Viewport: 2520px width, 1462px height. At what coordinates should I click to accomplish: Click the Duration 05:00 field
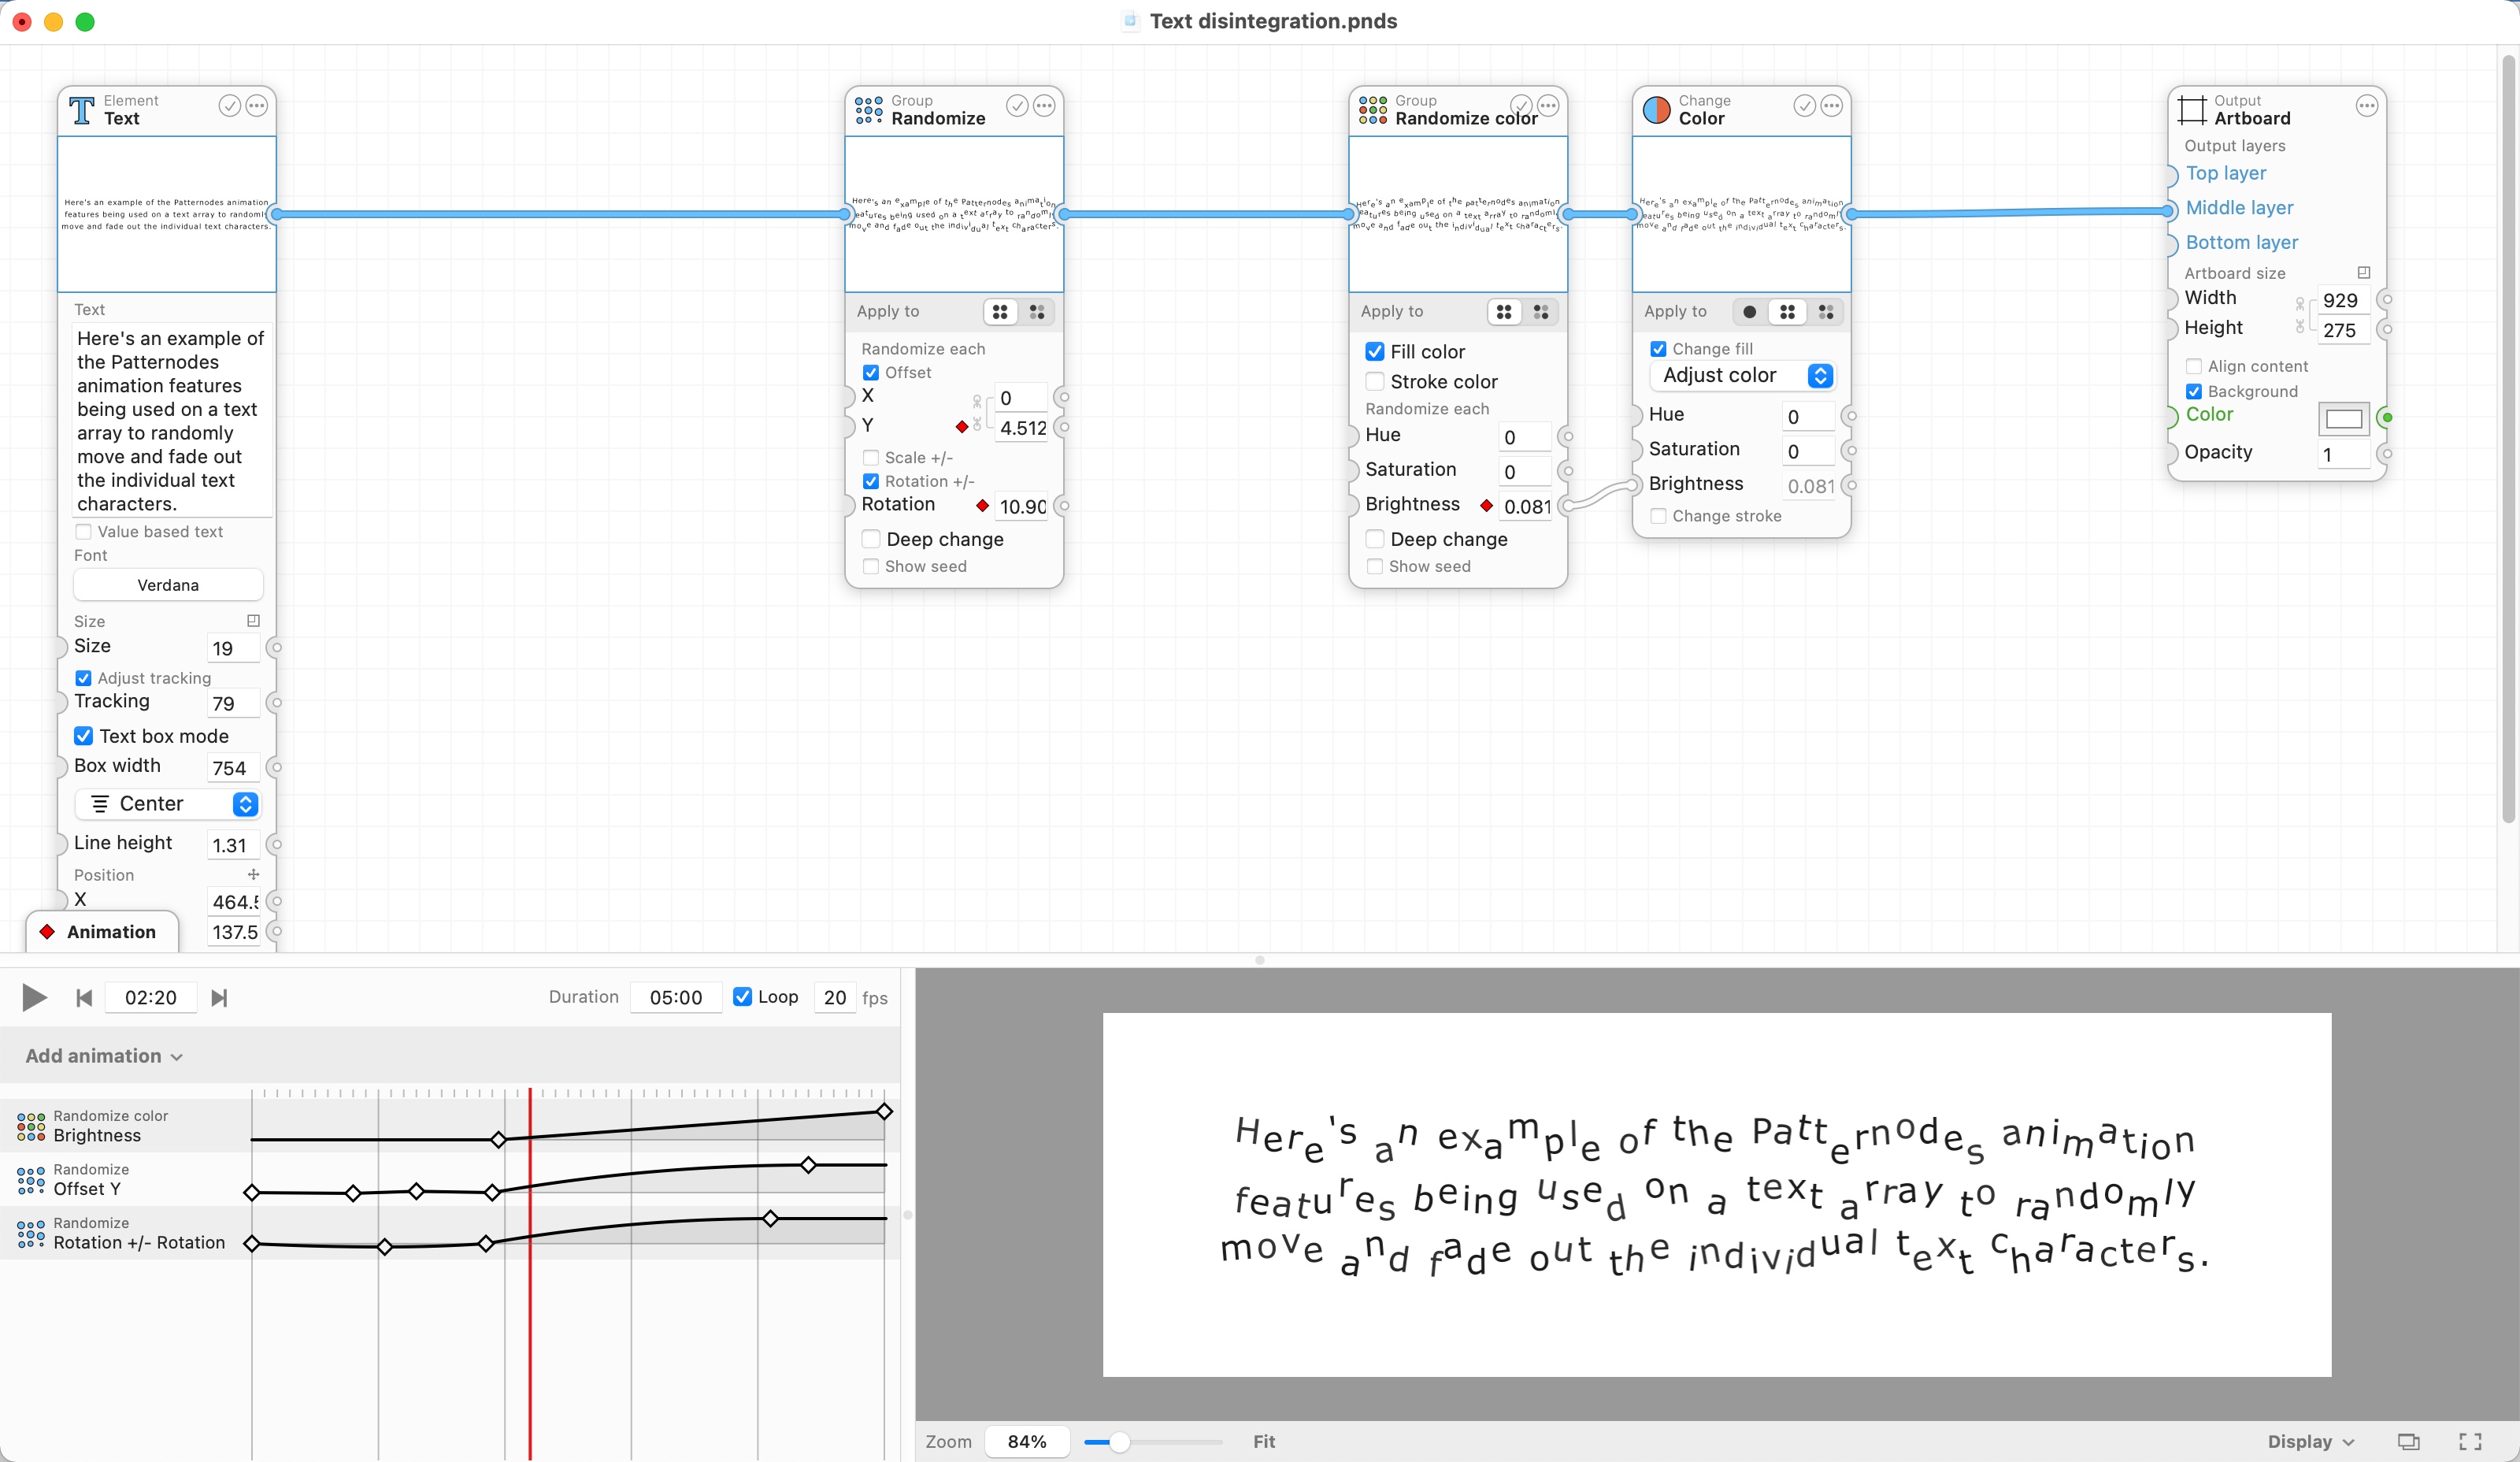[676, 997]
